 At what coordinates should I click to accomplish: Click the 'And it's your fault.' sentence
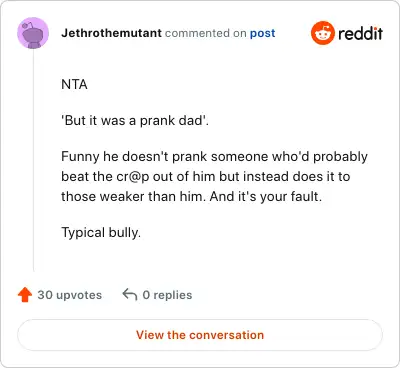pyautogui.click(x=266, y=196)
